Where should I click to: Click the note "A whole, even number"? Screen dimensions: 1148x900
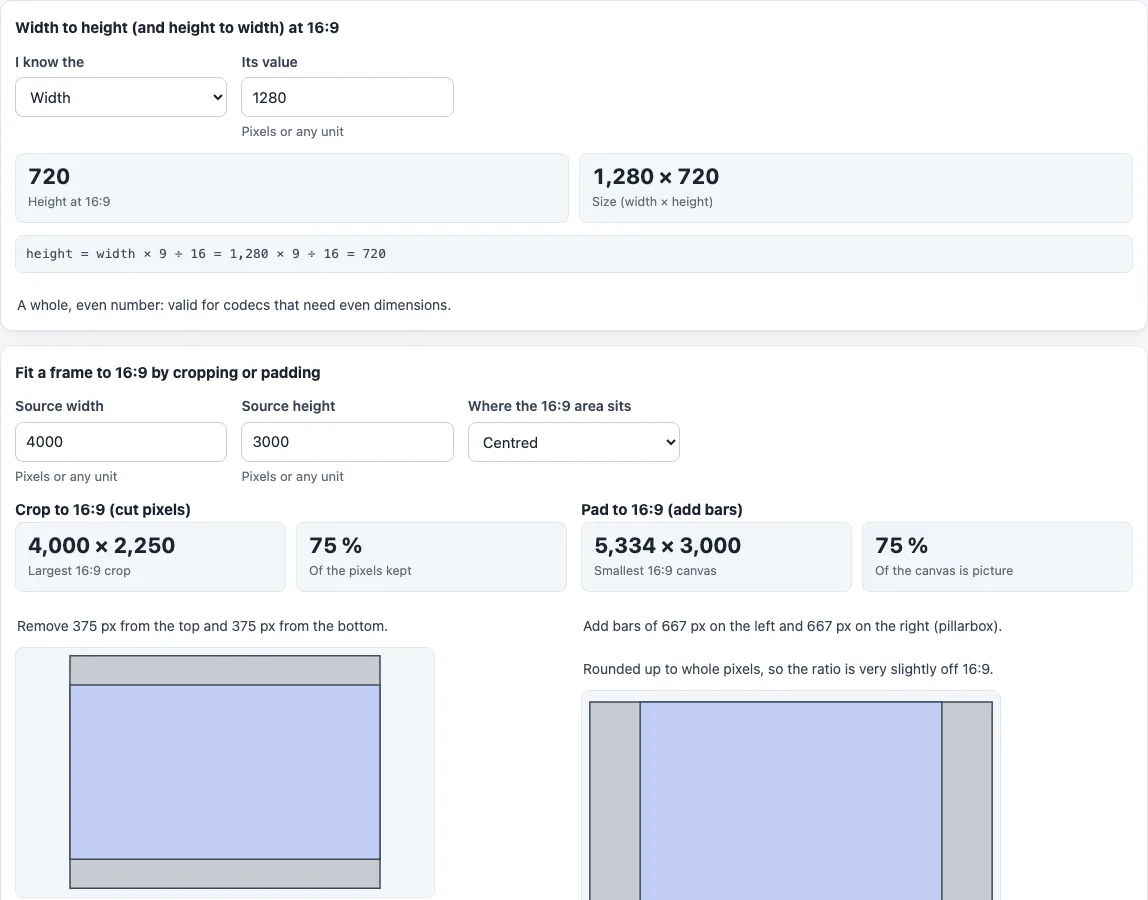point(234,305)
